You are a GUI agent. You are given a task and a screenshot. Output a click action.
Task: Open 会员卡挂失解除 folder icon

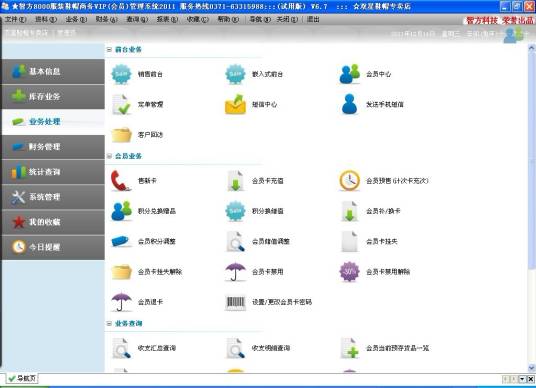point(121,272)
